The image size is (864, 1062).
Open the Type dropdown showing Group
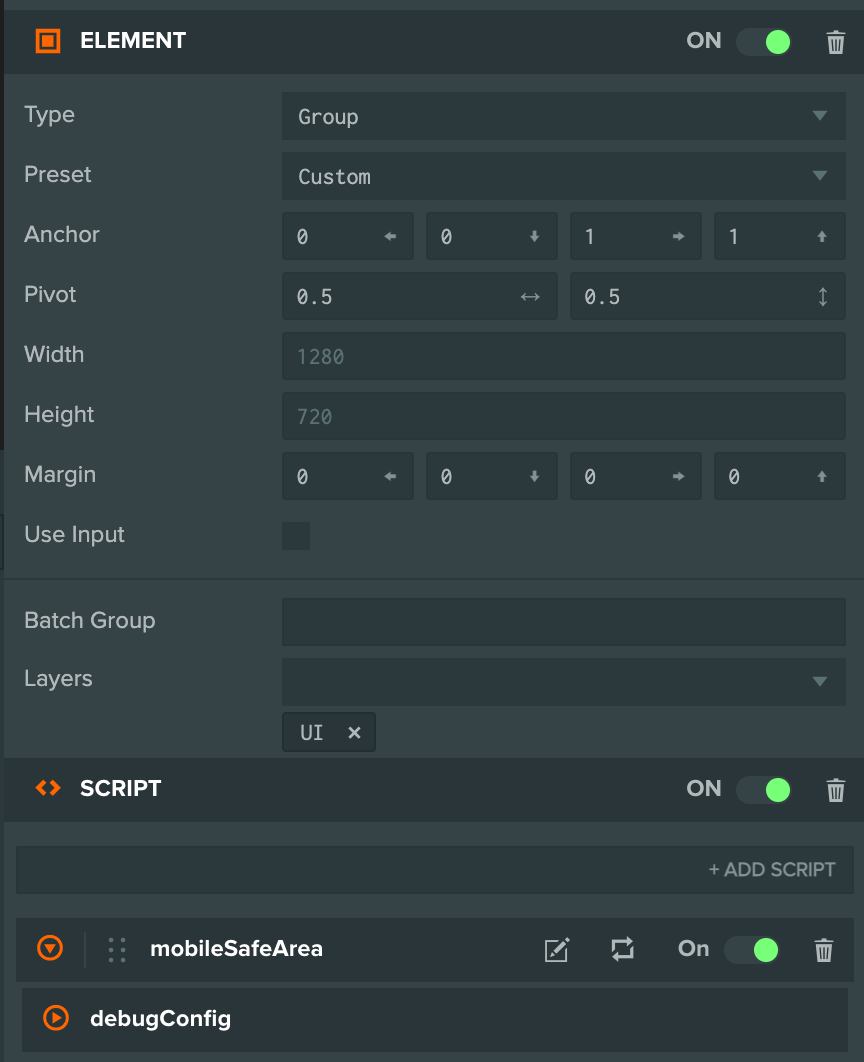tap(563, 116)
